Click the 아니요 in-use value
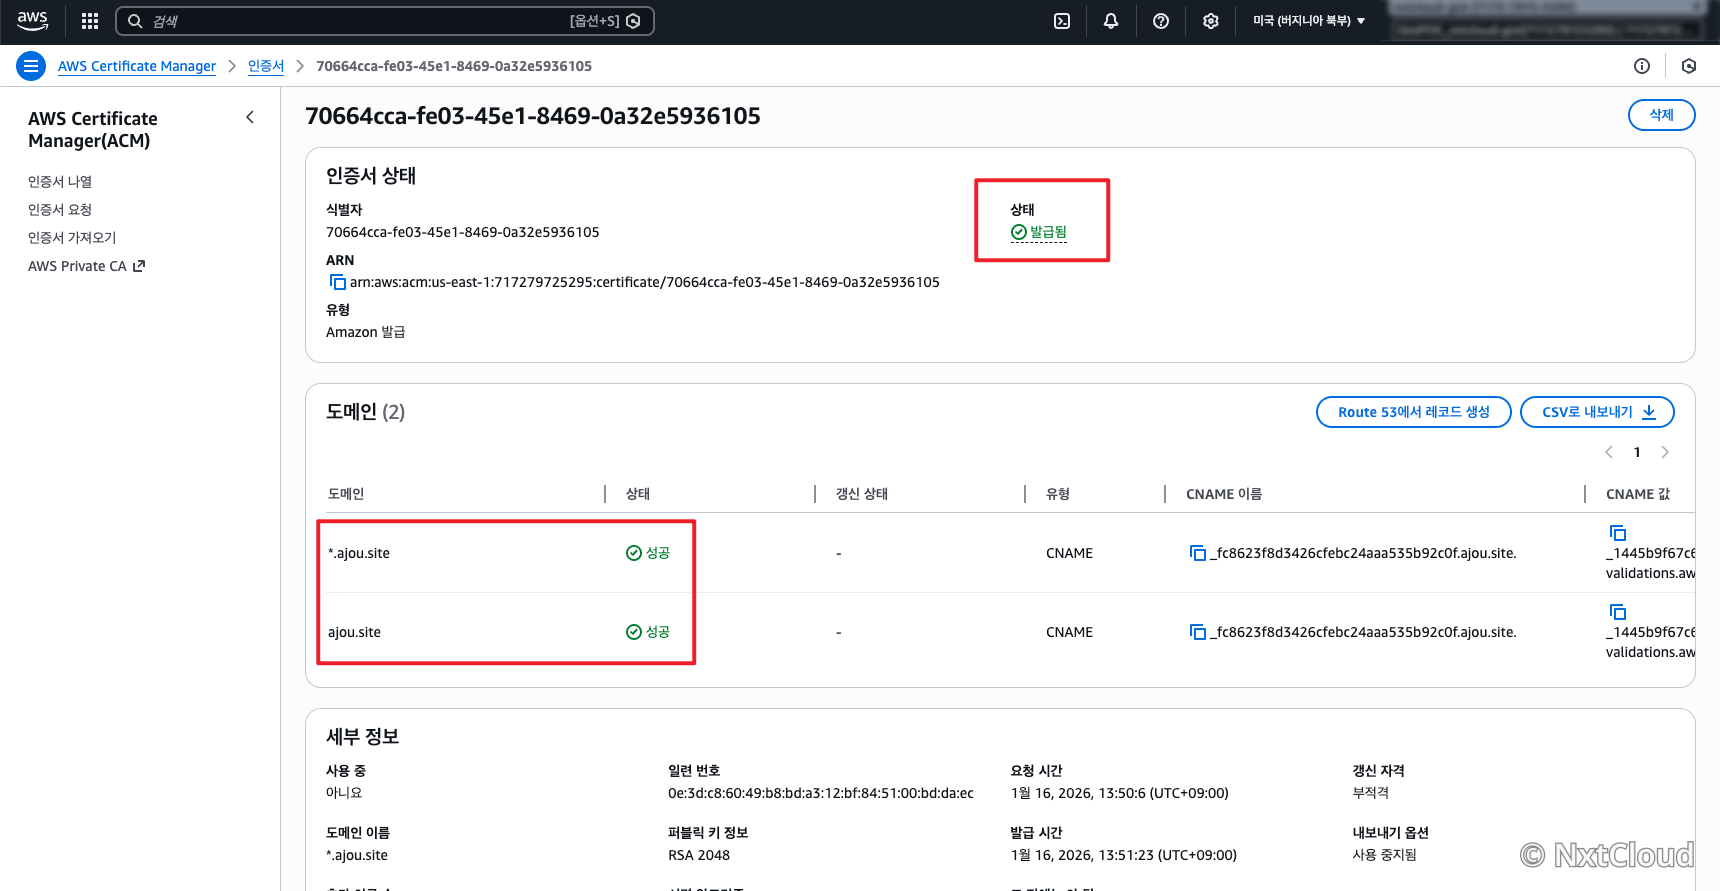Screen dimensions: 1720x891 click(344, 793)
